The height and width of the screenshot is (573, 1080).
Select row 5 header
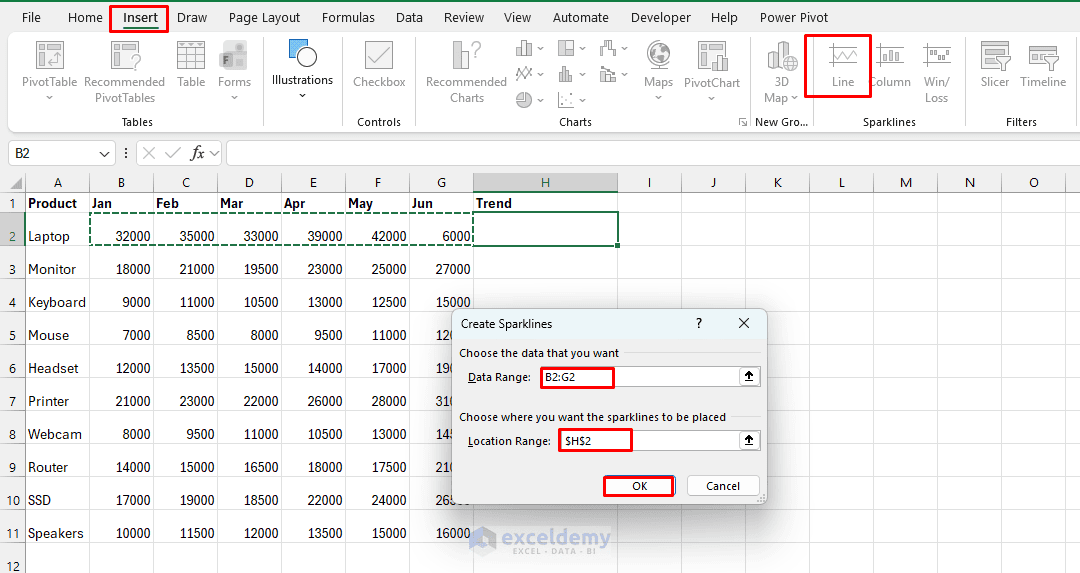(12, 335)
